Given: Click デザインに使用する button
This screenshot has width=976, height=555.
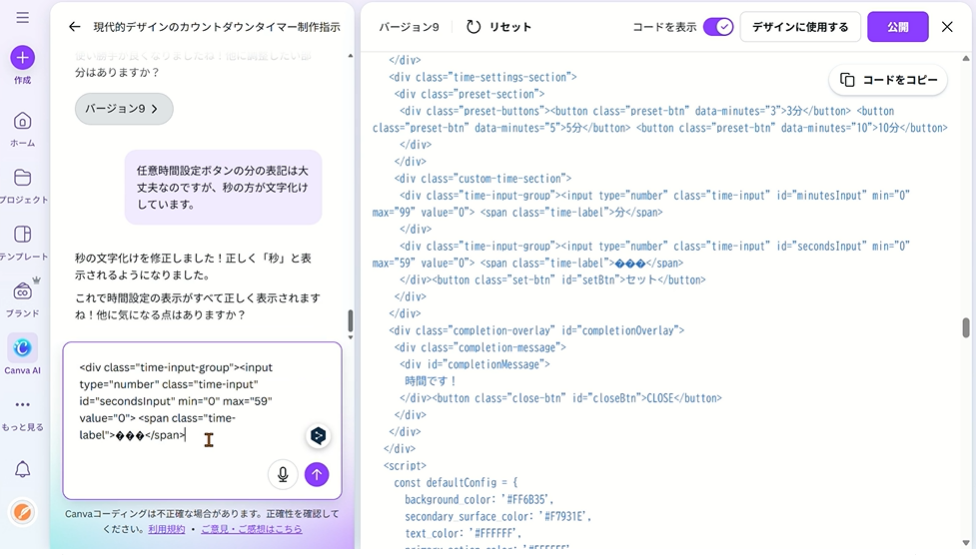Looking at the screenshot, I should click(800, 27).
